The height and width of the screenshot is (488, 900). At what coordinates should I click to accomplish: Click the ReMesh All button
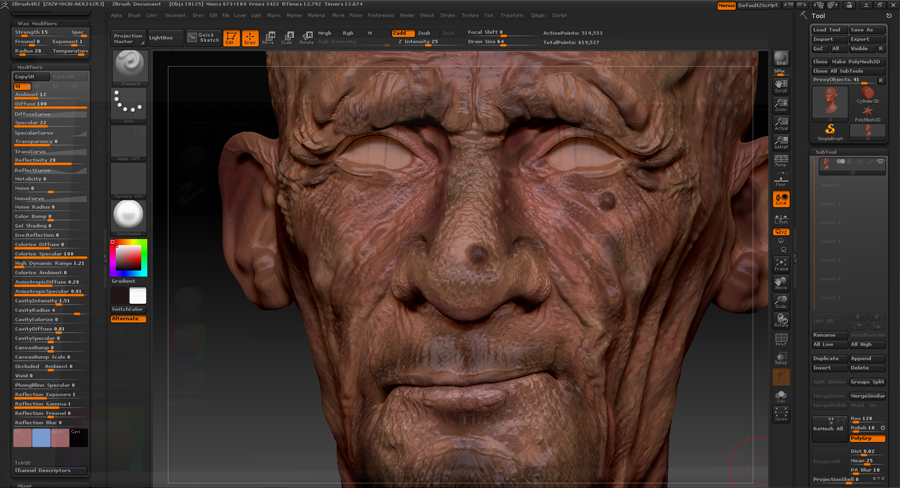click(x=830, y=428)
